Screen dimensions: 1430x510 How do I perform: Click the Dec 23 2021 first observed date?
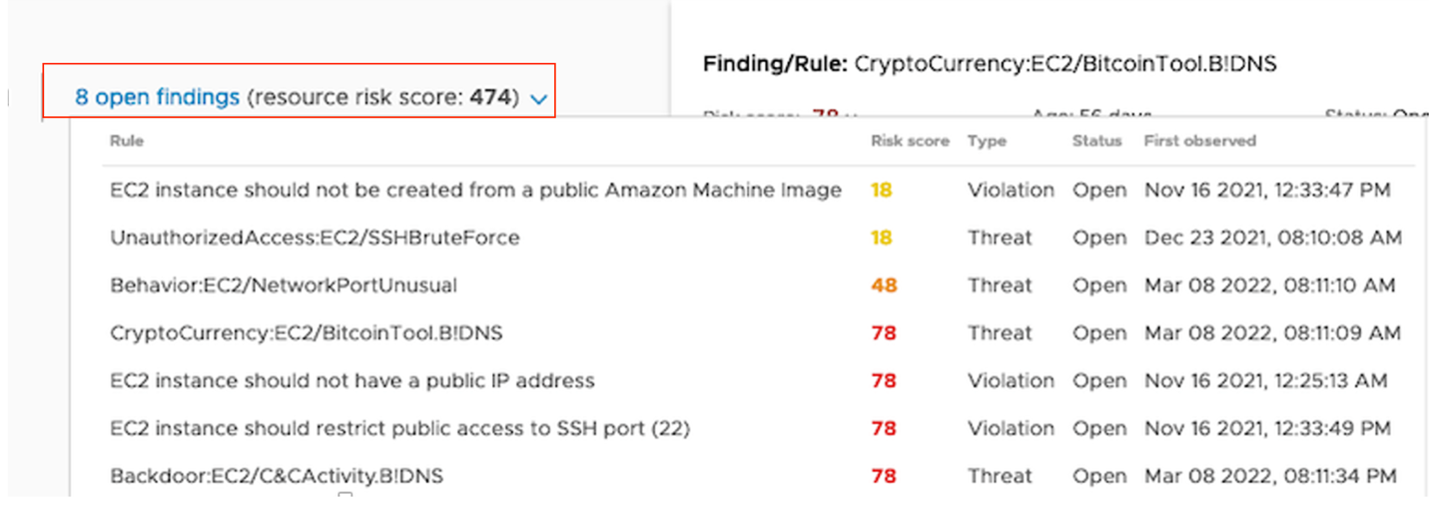point(1272,238)
